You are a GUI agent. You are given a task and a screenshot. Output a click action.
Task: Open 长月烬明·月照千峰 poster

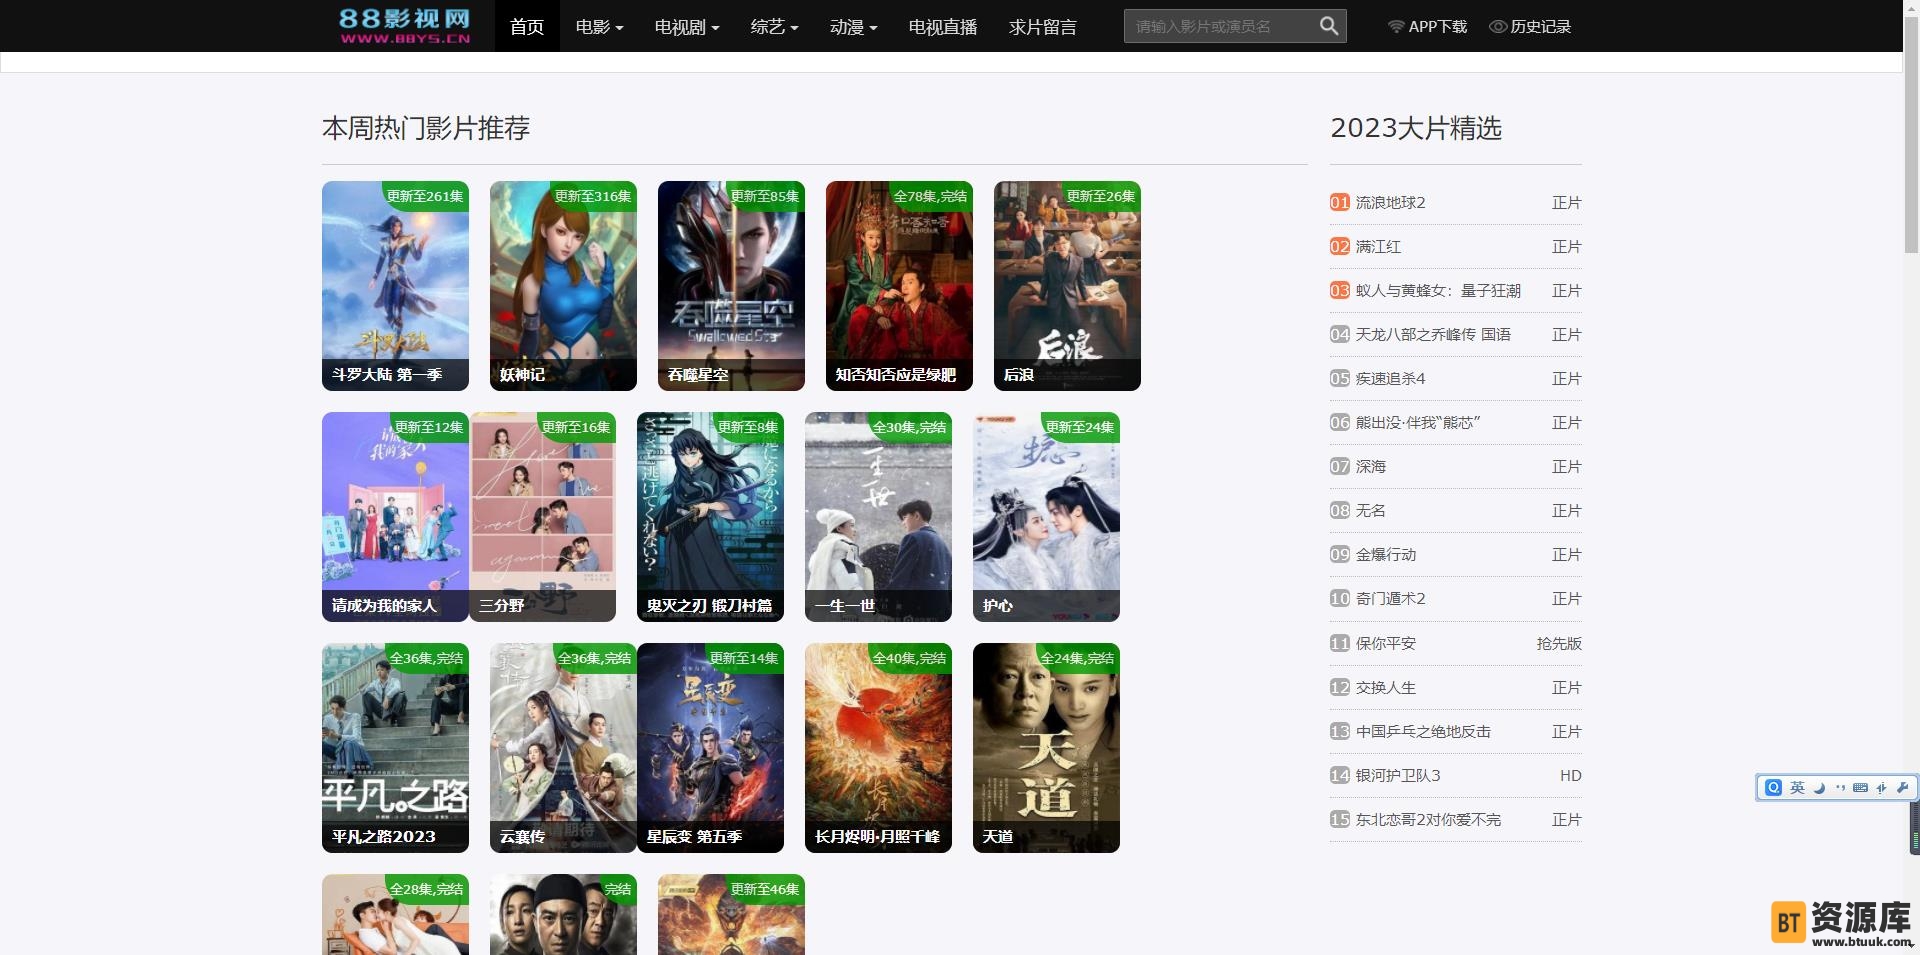coord(878,748)
